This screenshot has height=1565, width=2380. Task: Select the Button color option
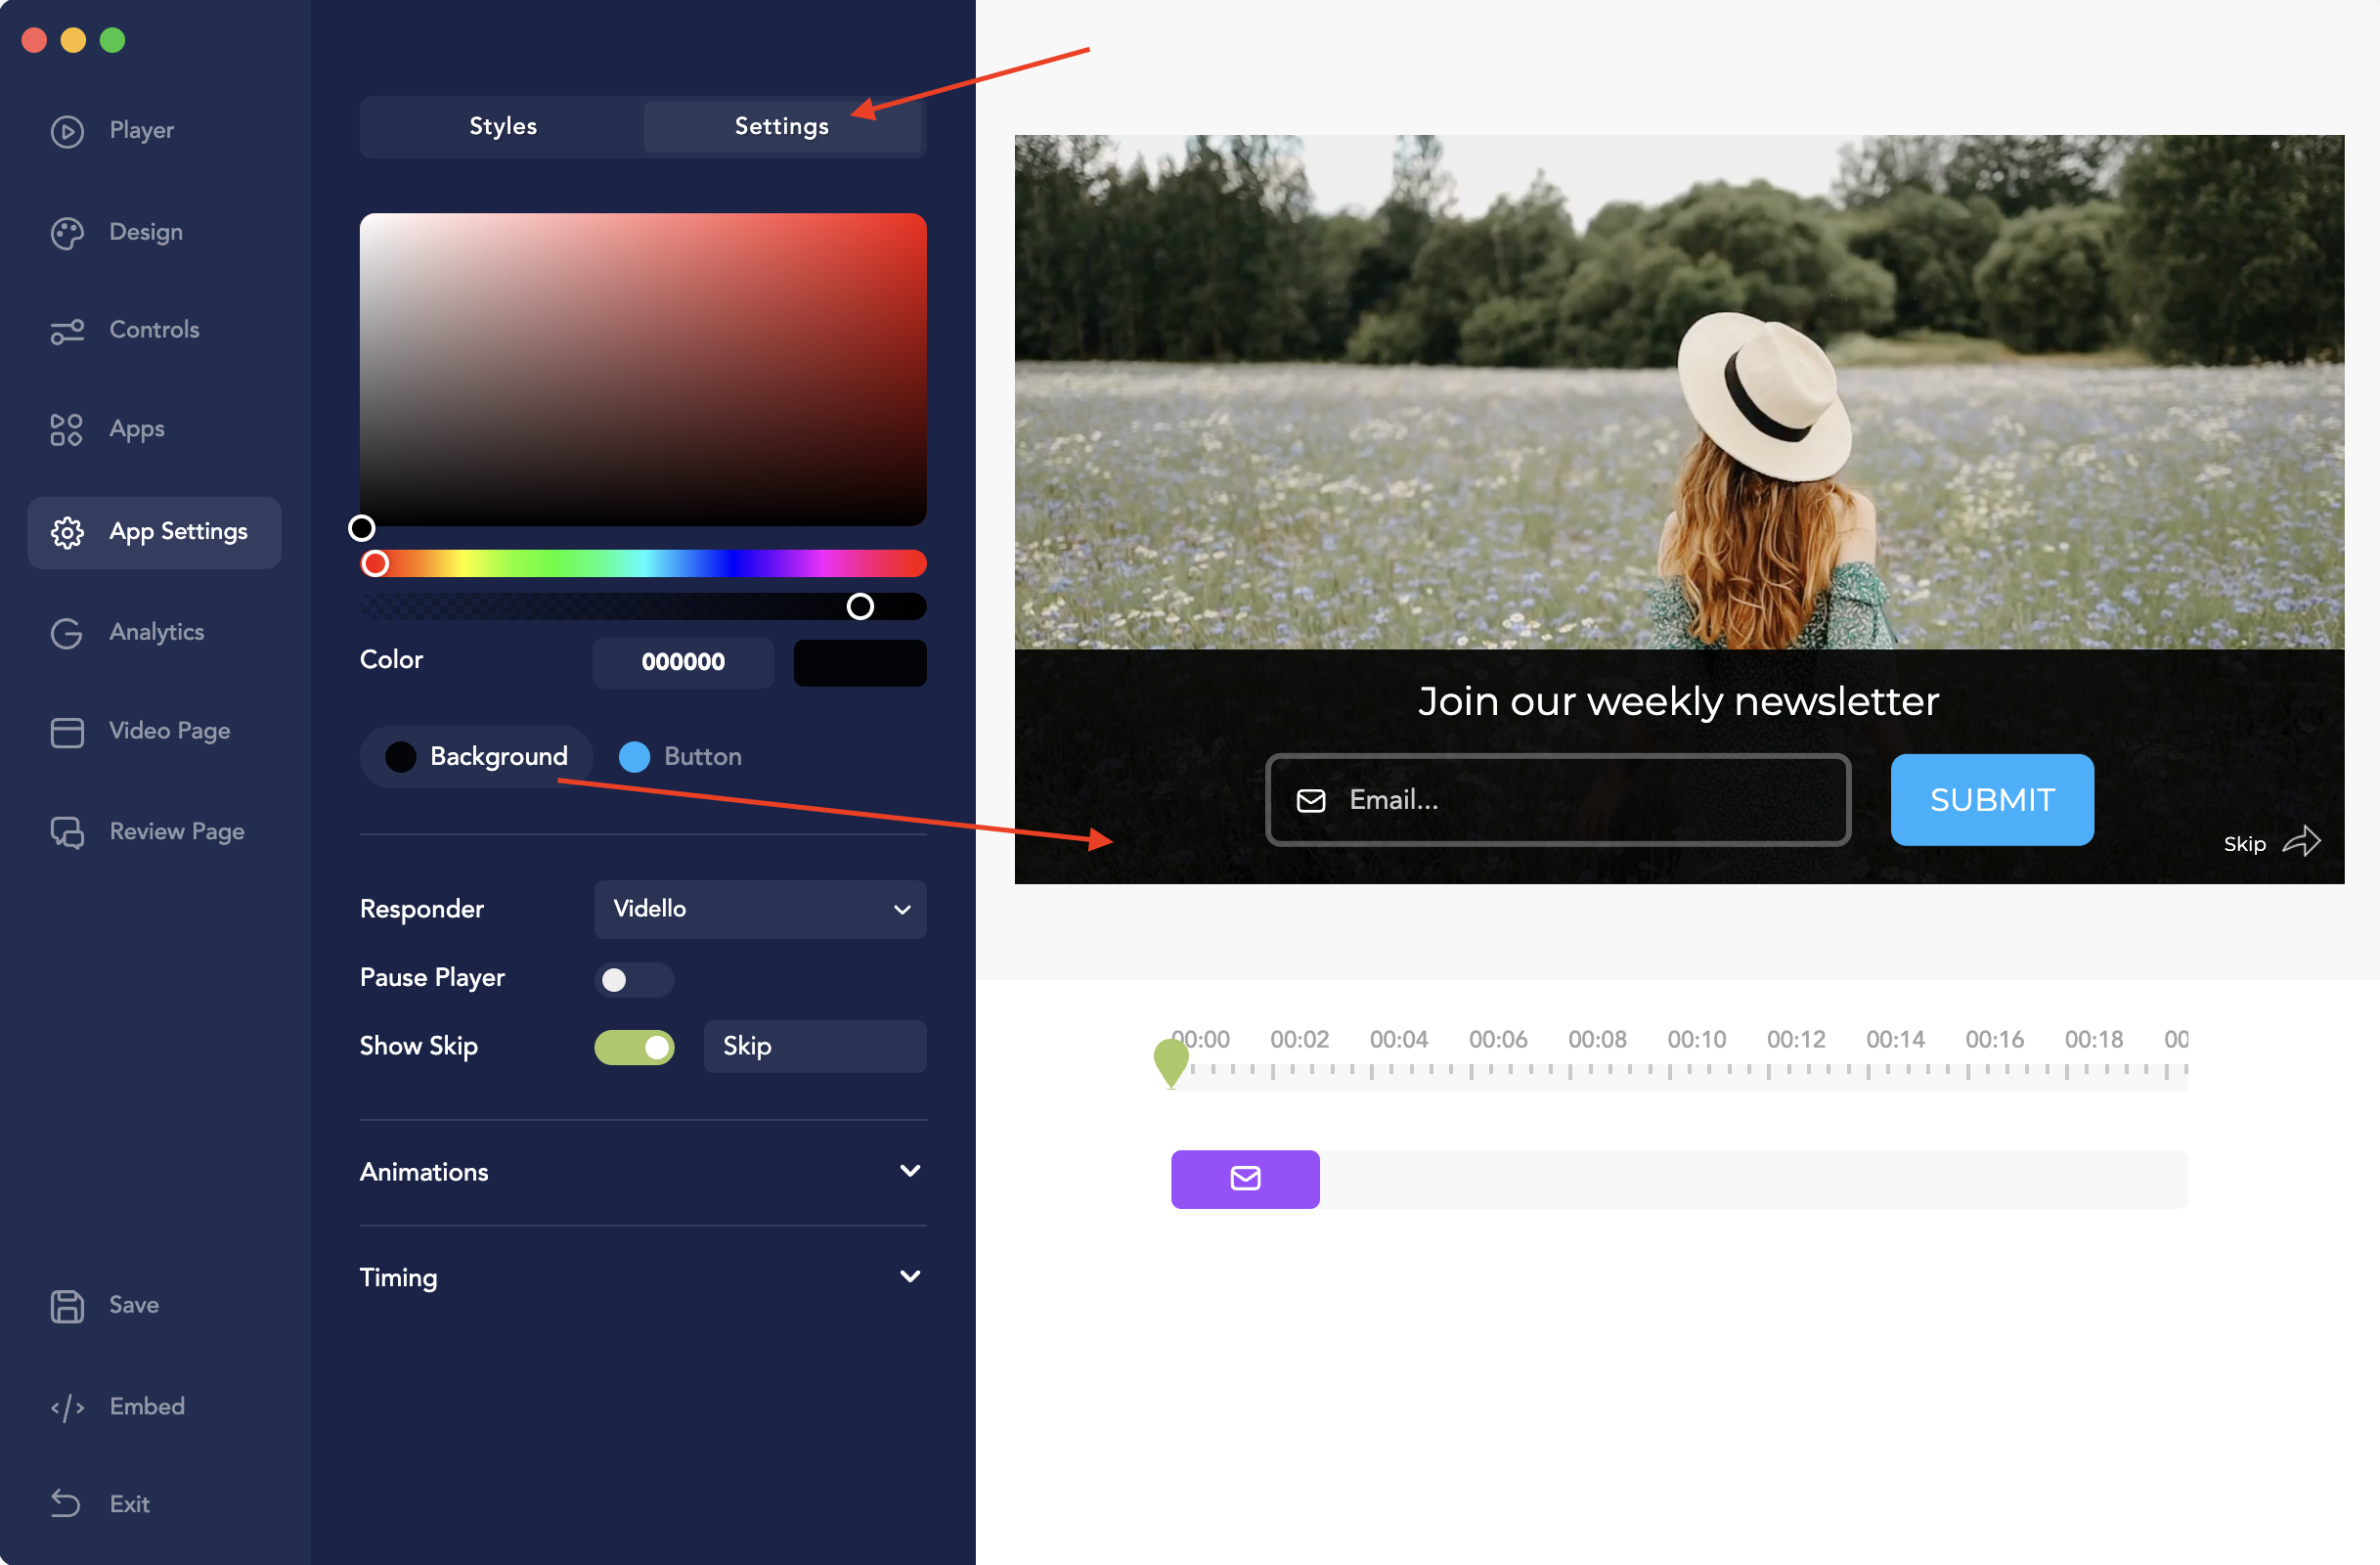click(681, 757)
